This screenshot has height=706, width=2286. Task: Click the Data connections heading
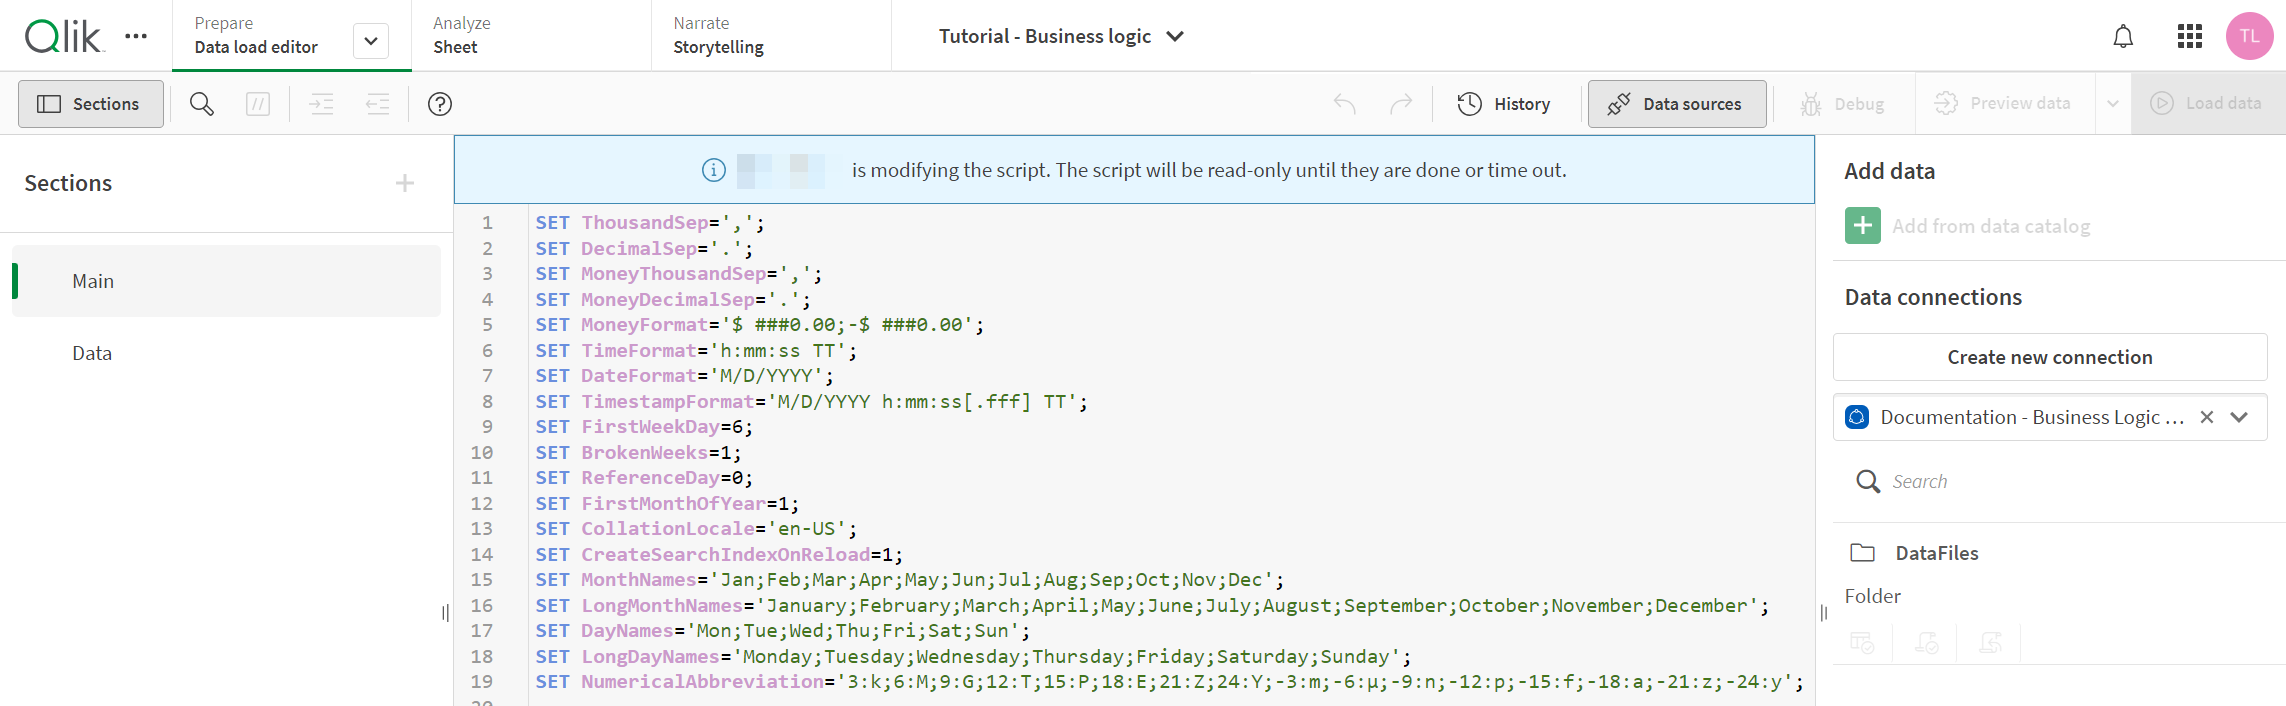pos(1933,297)
